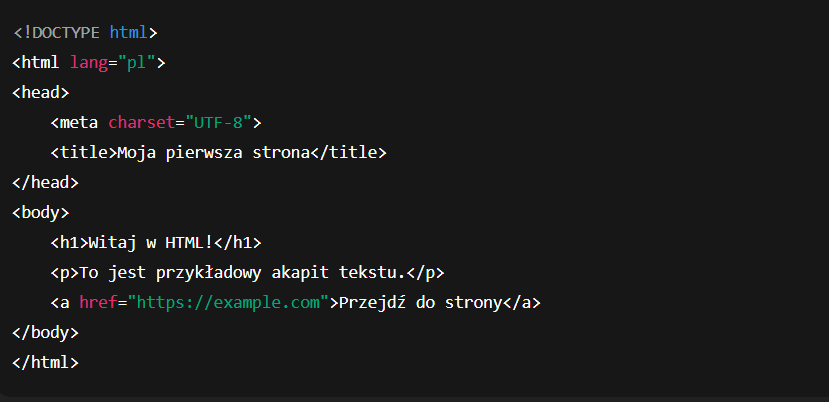Click the closing title tag

pyautogui.click(x=346, y=153)
